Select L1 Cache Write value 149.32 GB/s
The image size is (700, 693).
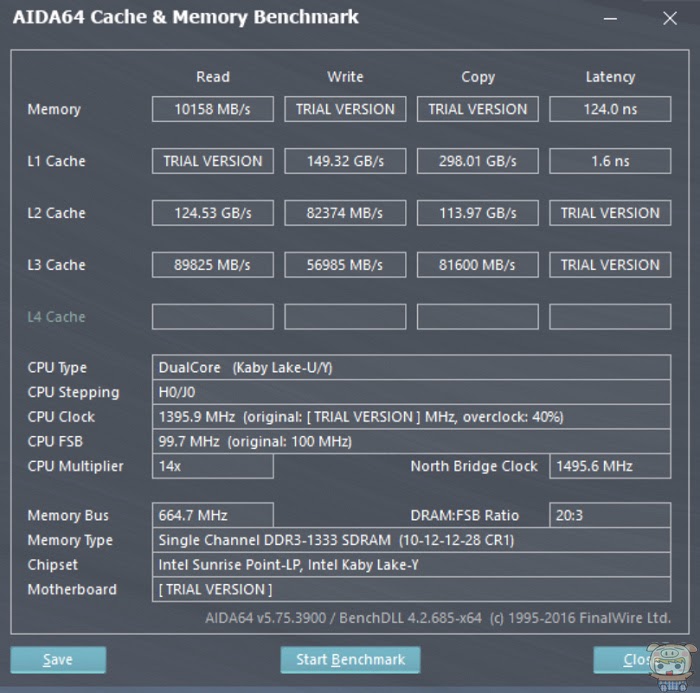(345, 161)
